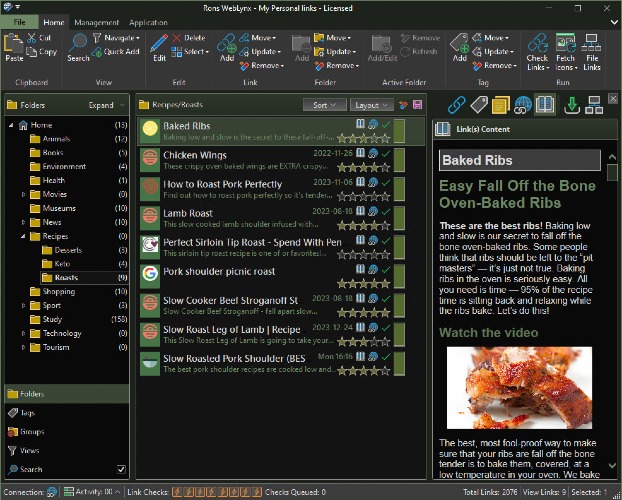Show the link details chain icon panel
The height and width of the screenshot is (500, 622).
(x=457, y=106)
